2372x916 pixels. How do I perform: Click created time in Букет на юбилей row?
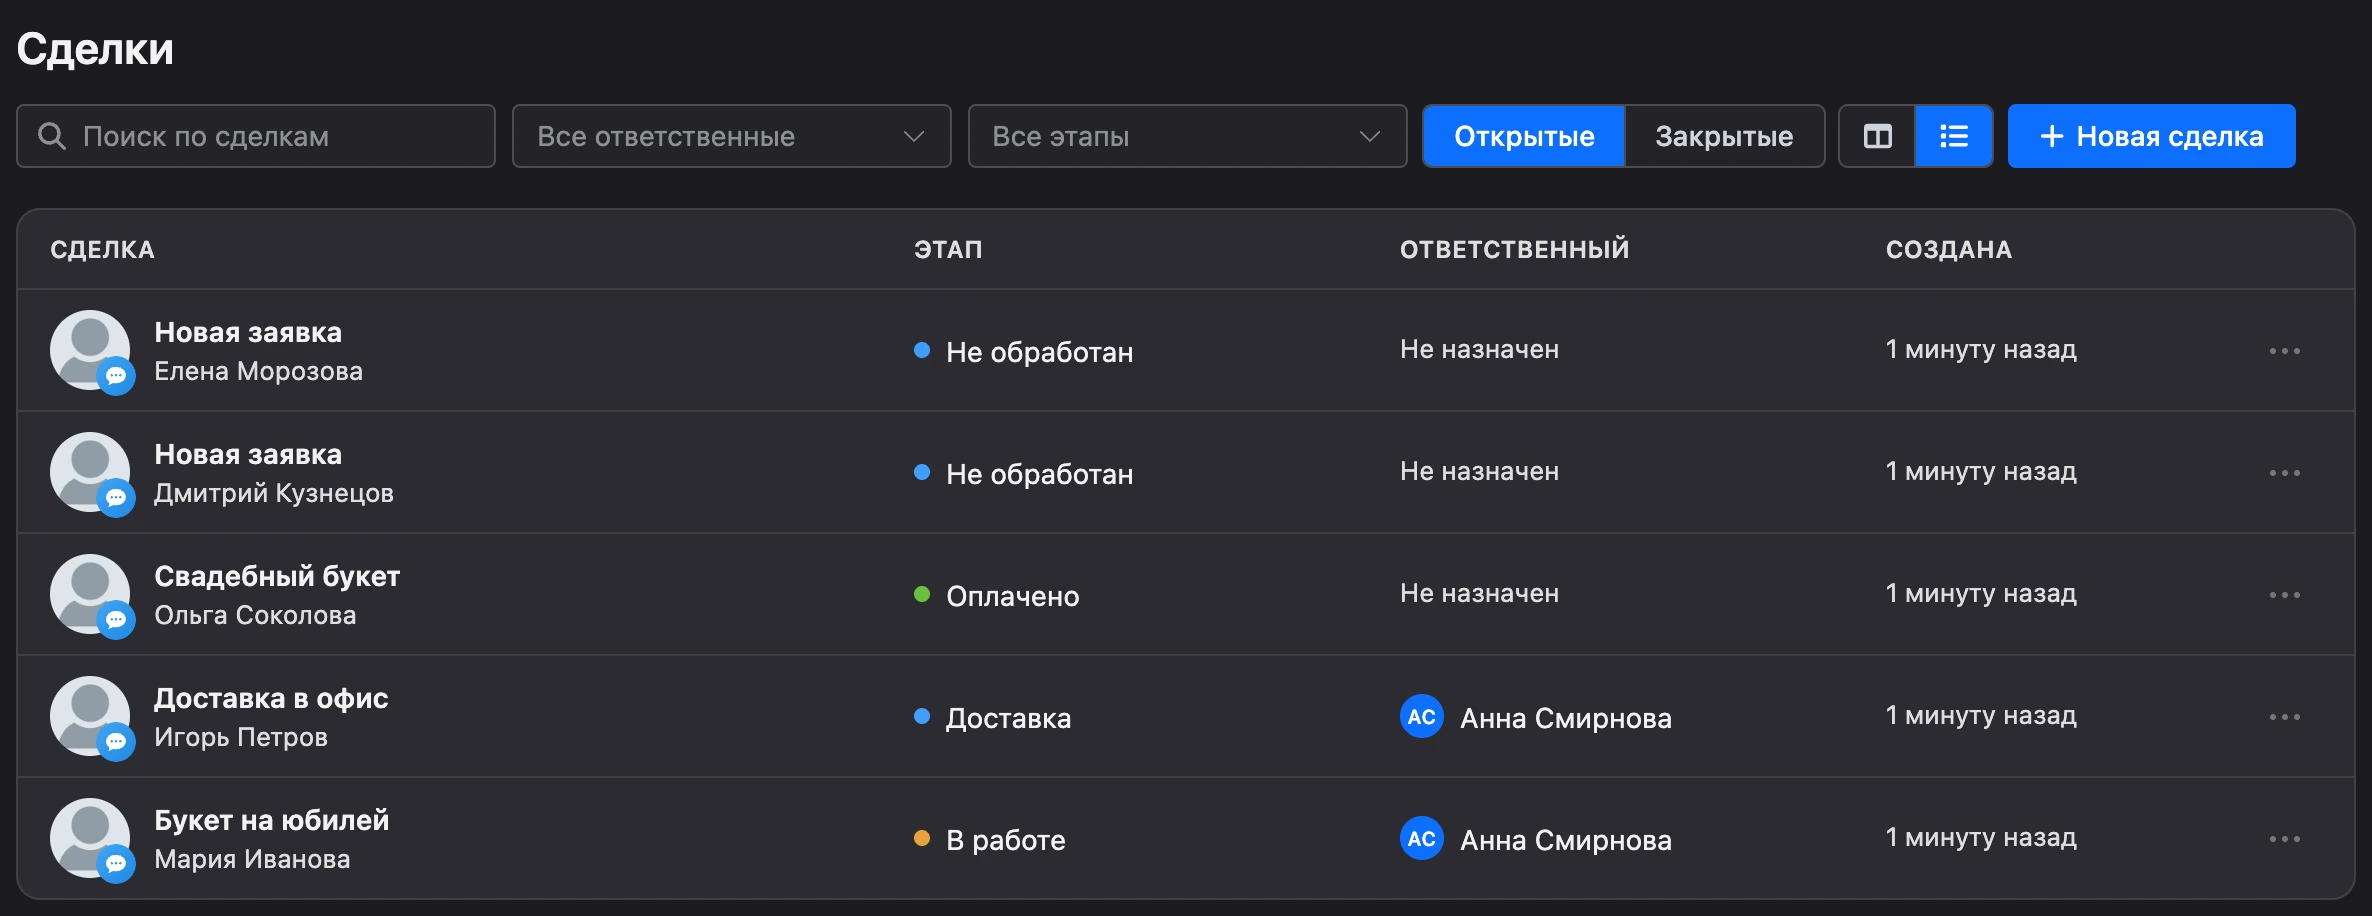(1981, 837)
